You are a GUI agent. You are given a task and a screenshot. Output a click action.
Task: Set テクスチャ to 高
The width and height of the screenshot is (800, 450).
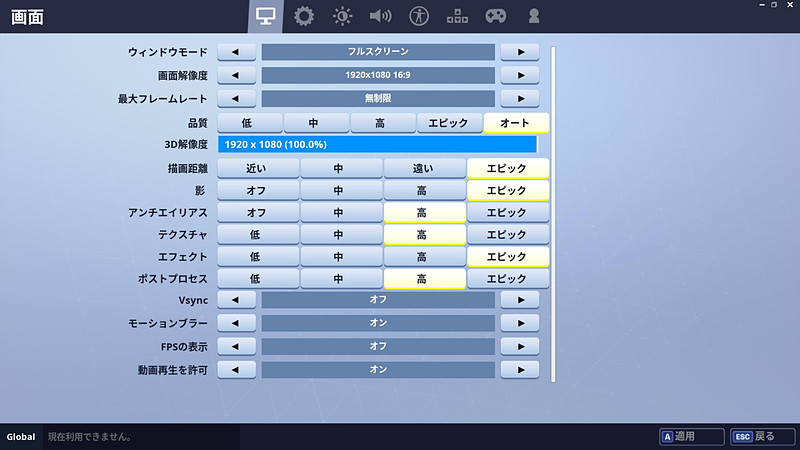424,235
